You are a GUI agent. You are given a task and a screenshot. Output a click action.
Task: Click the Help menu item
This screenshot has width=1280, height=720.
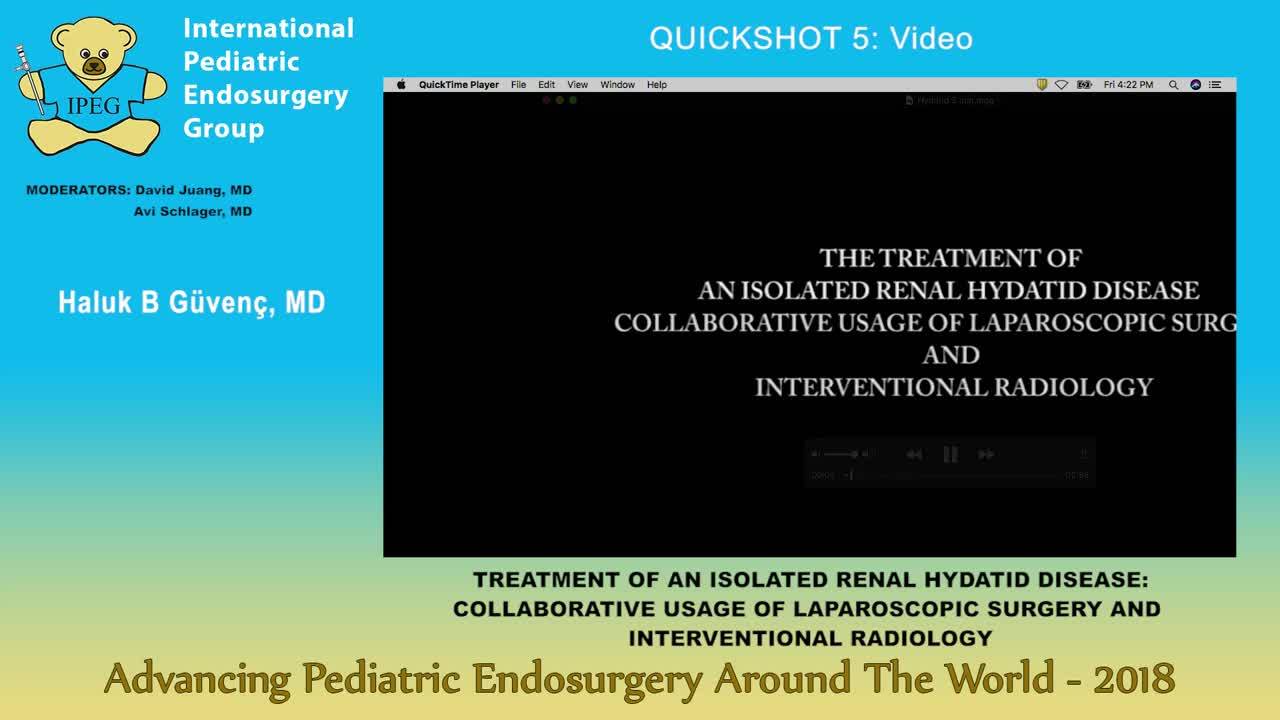(657, 84)
